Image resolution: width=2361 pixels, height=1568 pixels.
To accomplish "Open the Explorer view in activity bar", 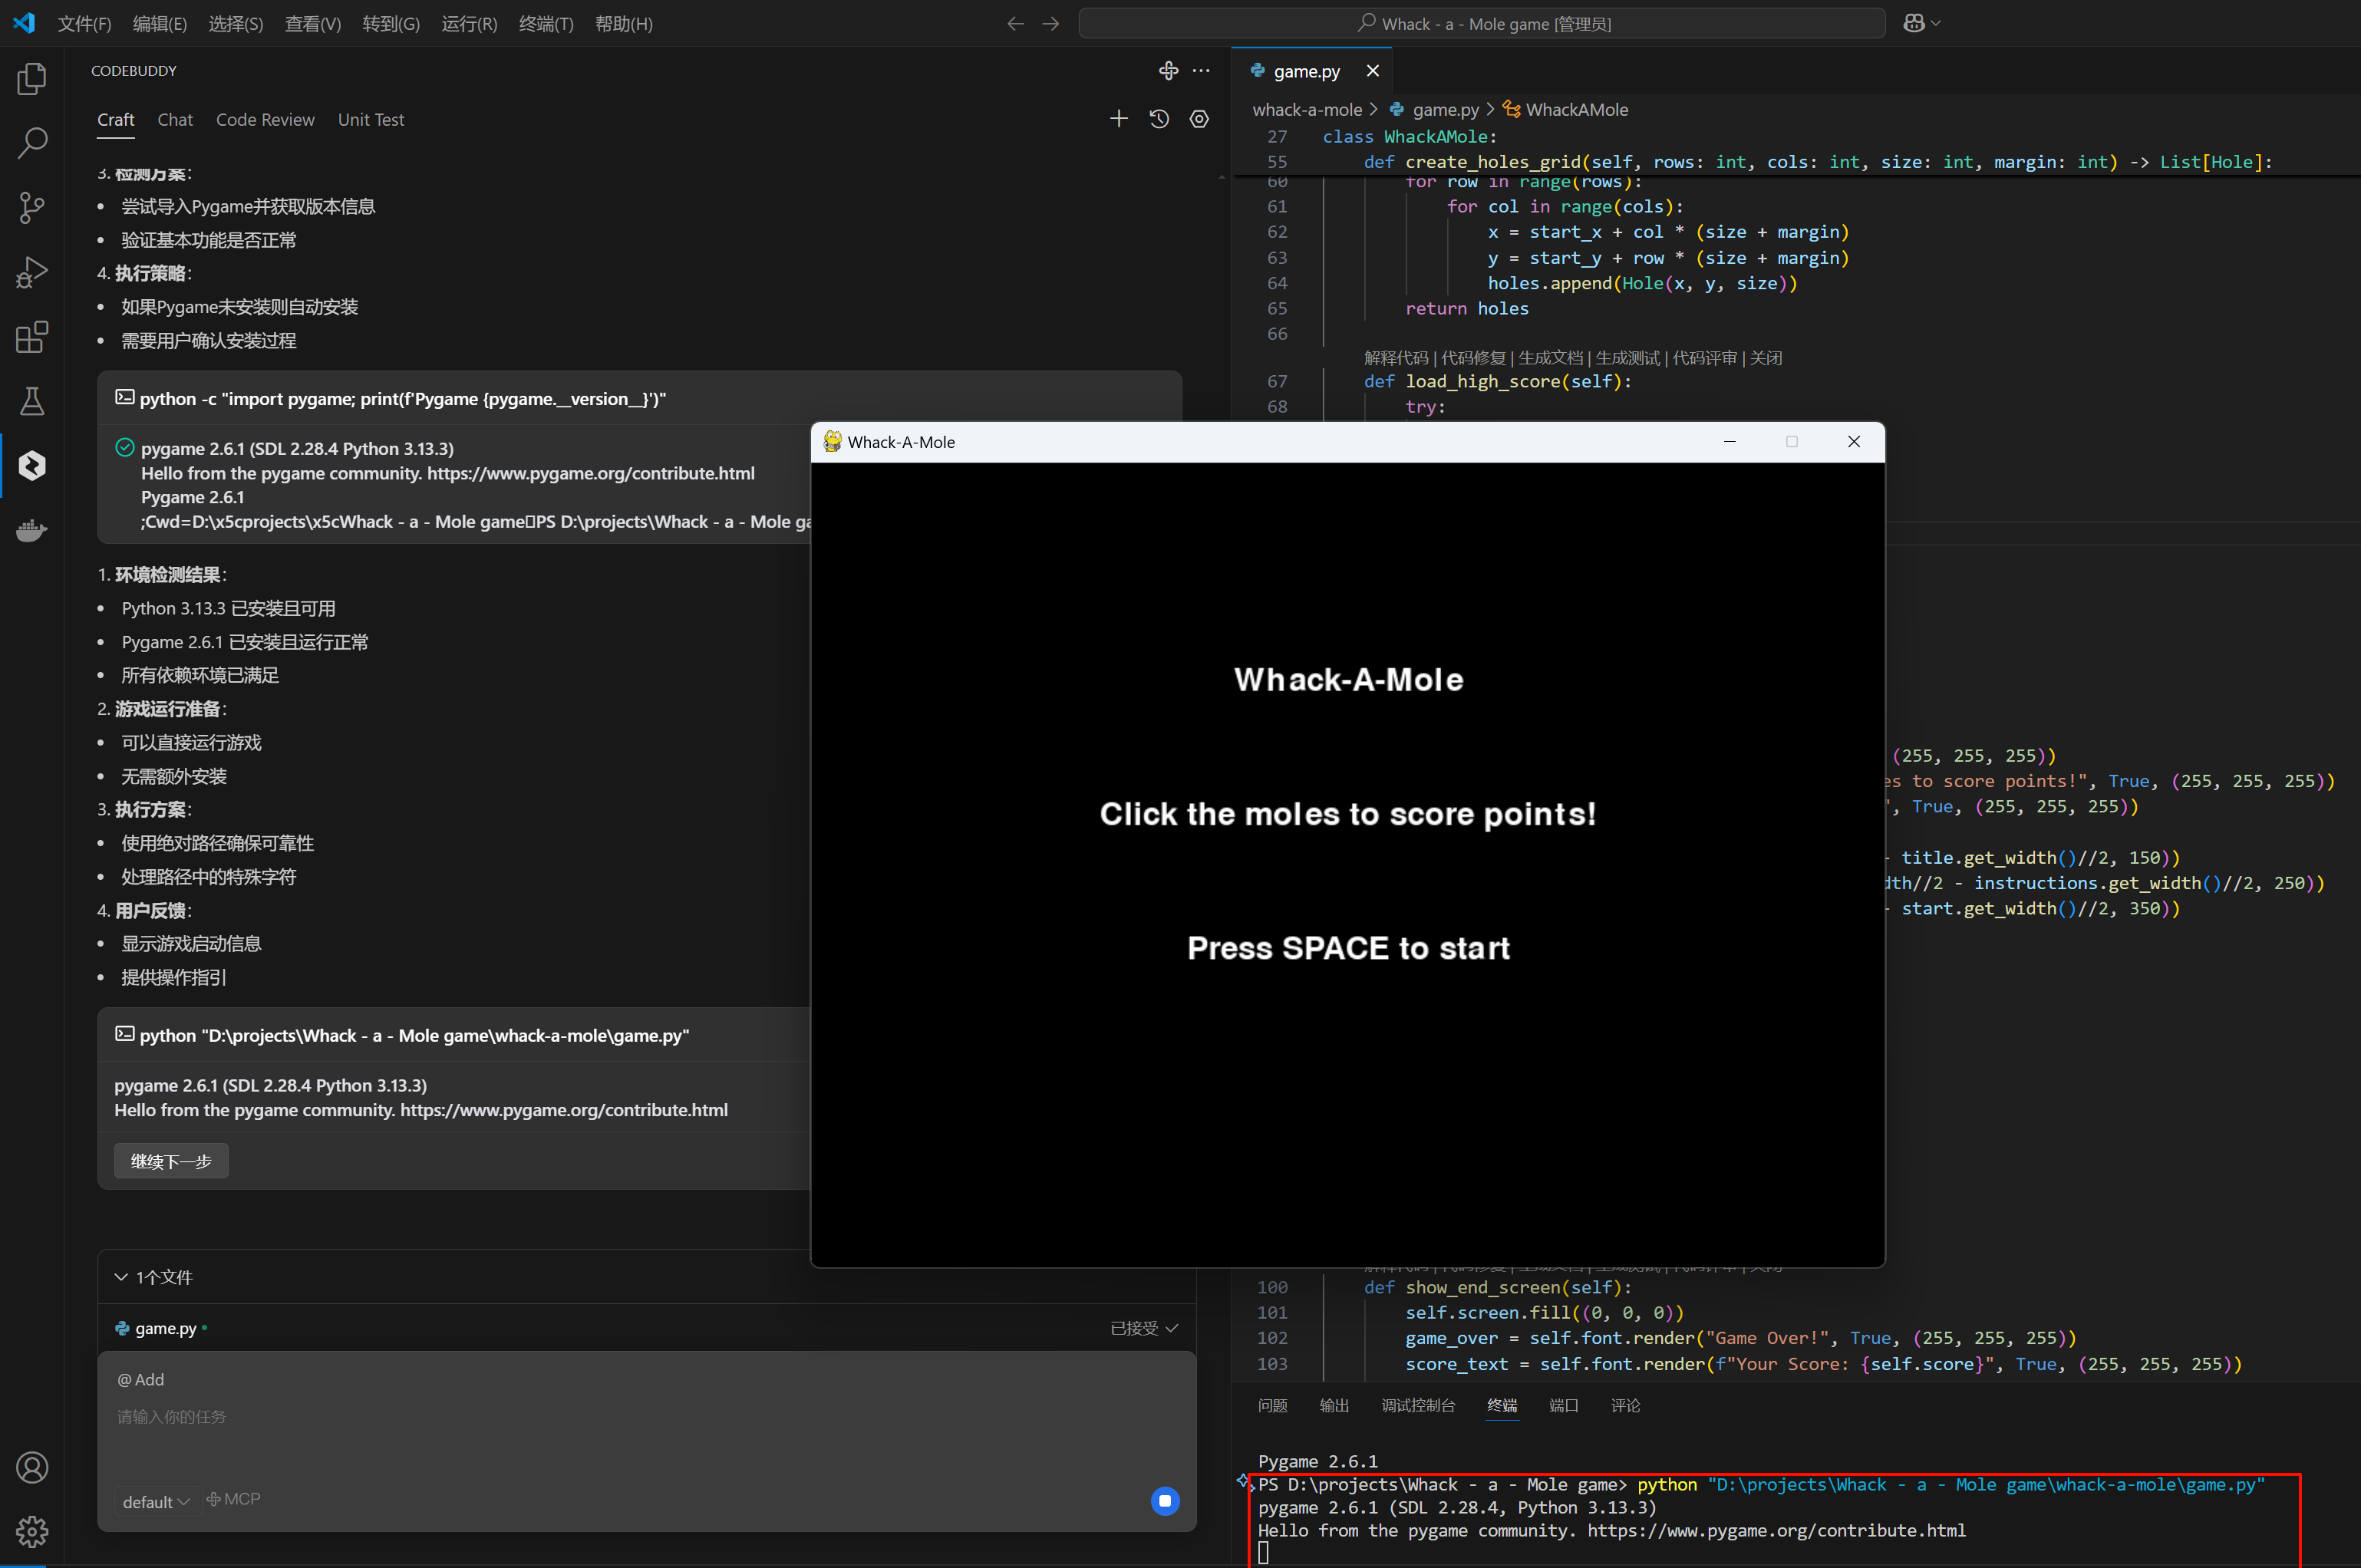I will [x=32, y=79].
